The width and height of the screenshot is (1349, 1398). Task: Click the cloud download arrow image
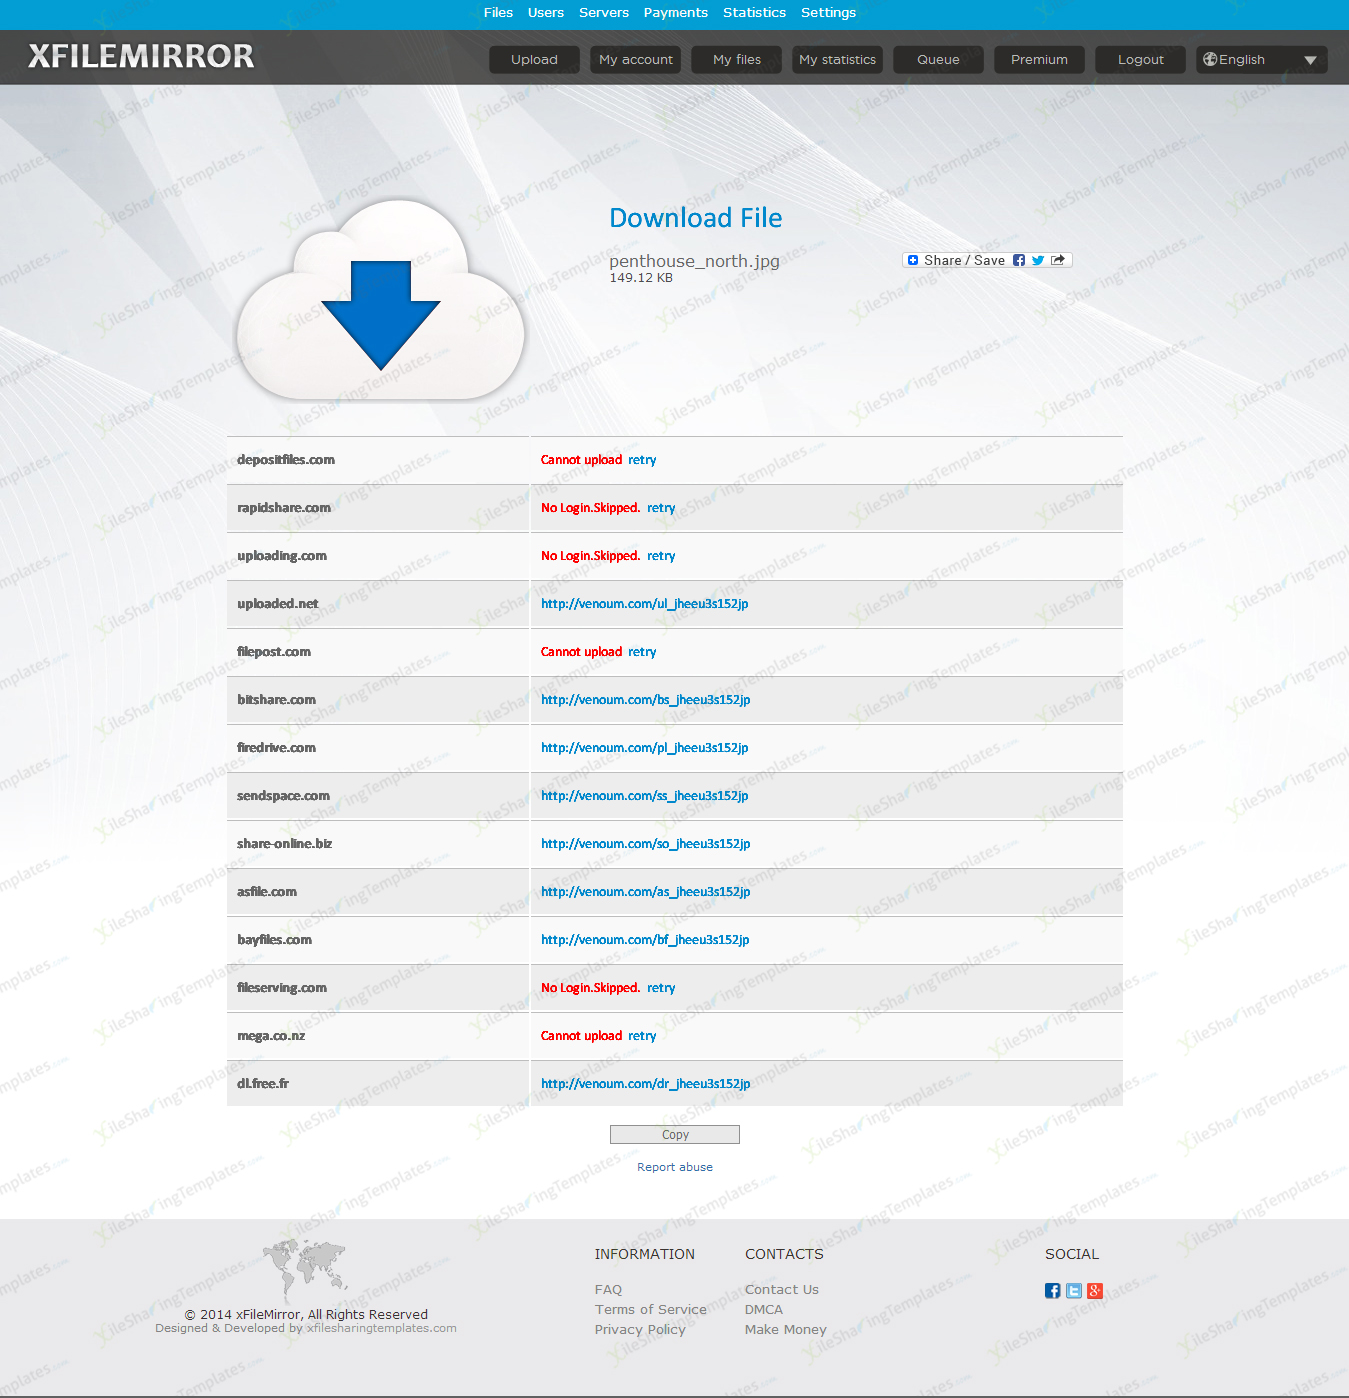click(381, 301)
